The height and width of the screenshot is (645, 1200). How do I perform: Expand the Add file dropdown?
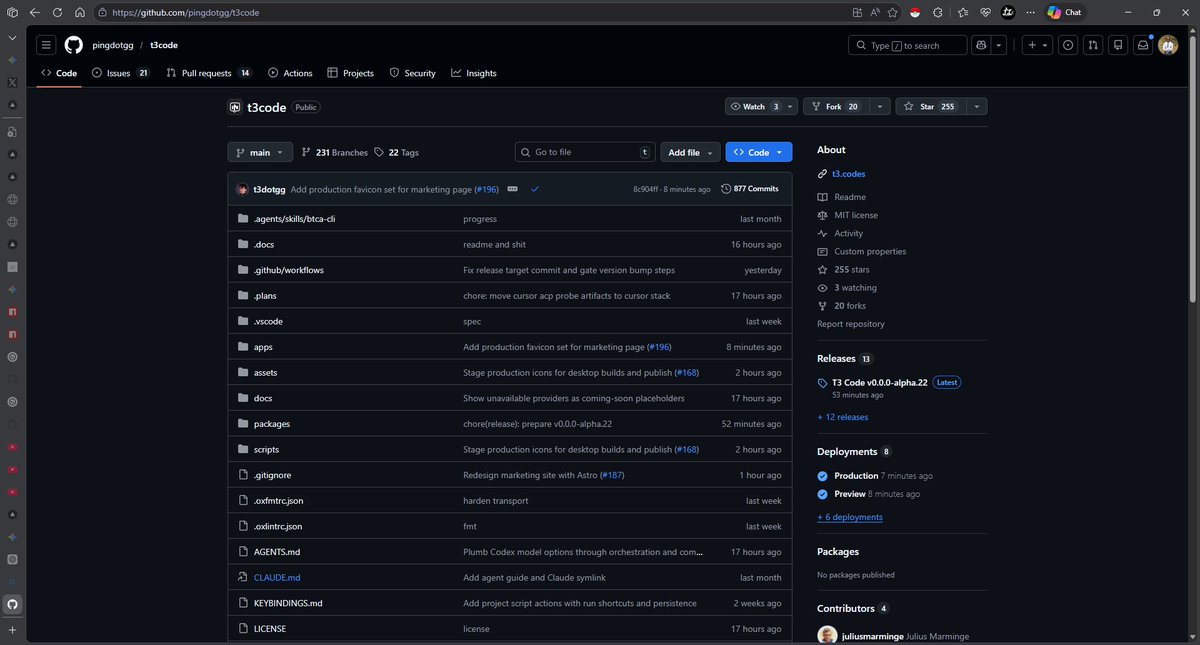690,152
